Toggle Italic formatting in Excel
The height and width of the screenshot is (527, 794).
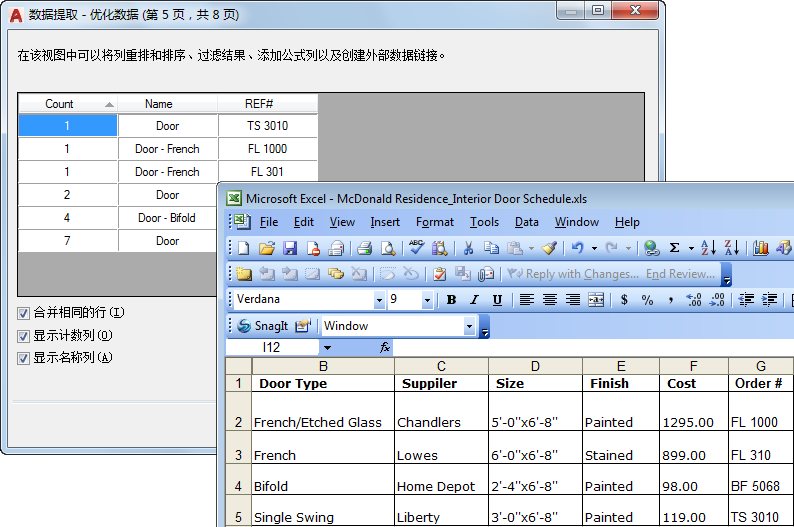[x=474, y=300]
